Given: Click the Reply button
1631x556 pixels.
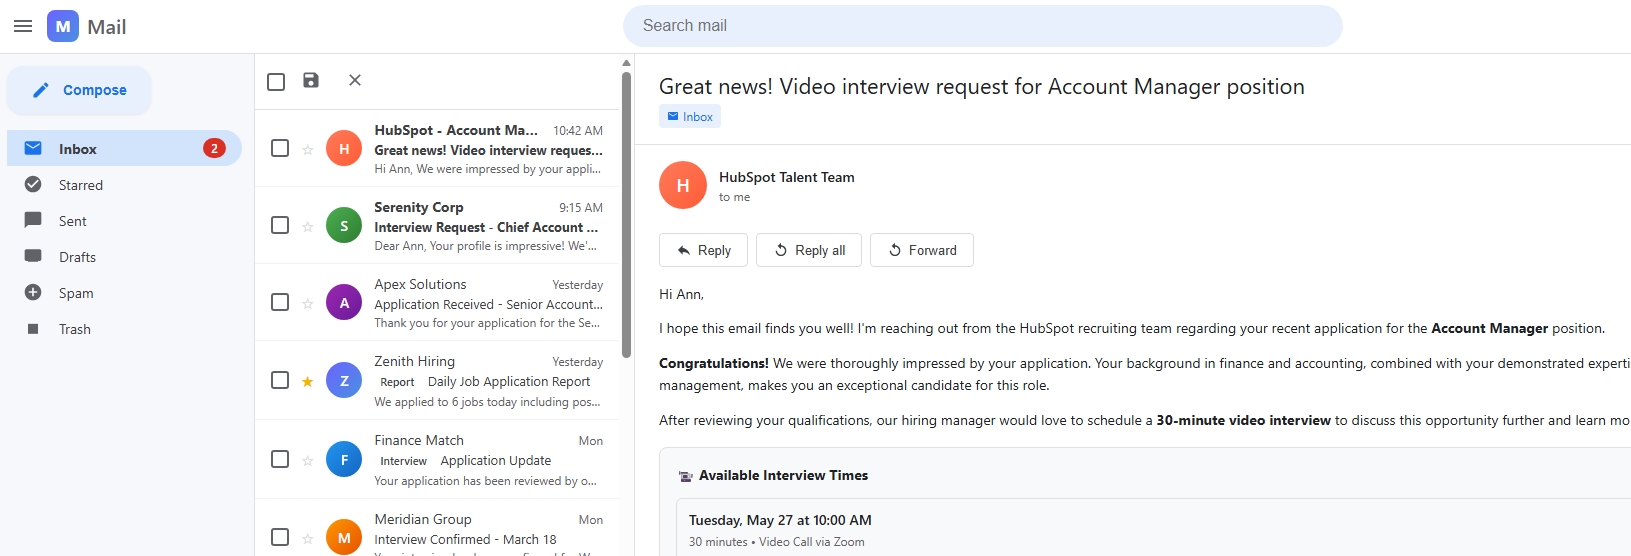Looking at the screenshot, I should pos(704,250).
